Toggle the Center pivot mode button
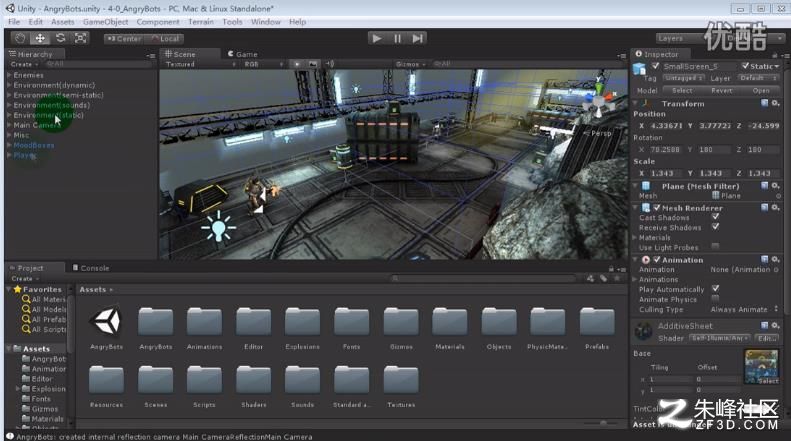 point(124,39)
